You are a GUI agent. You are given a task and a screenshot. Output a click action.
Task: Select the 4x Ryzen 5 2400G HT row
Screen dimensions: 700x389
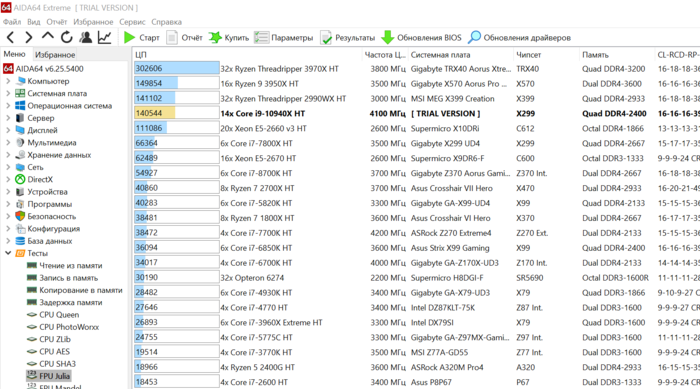(x=416, y=367)
